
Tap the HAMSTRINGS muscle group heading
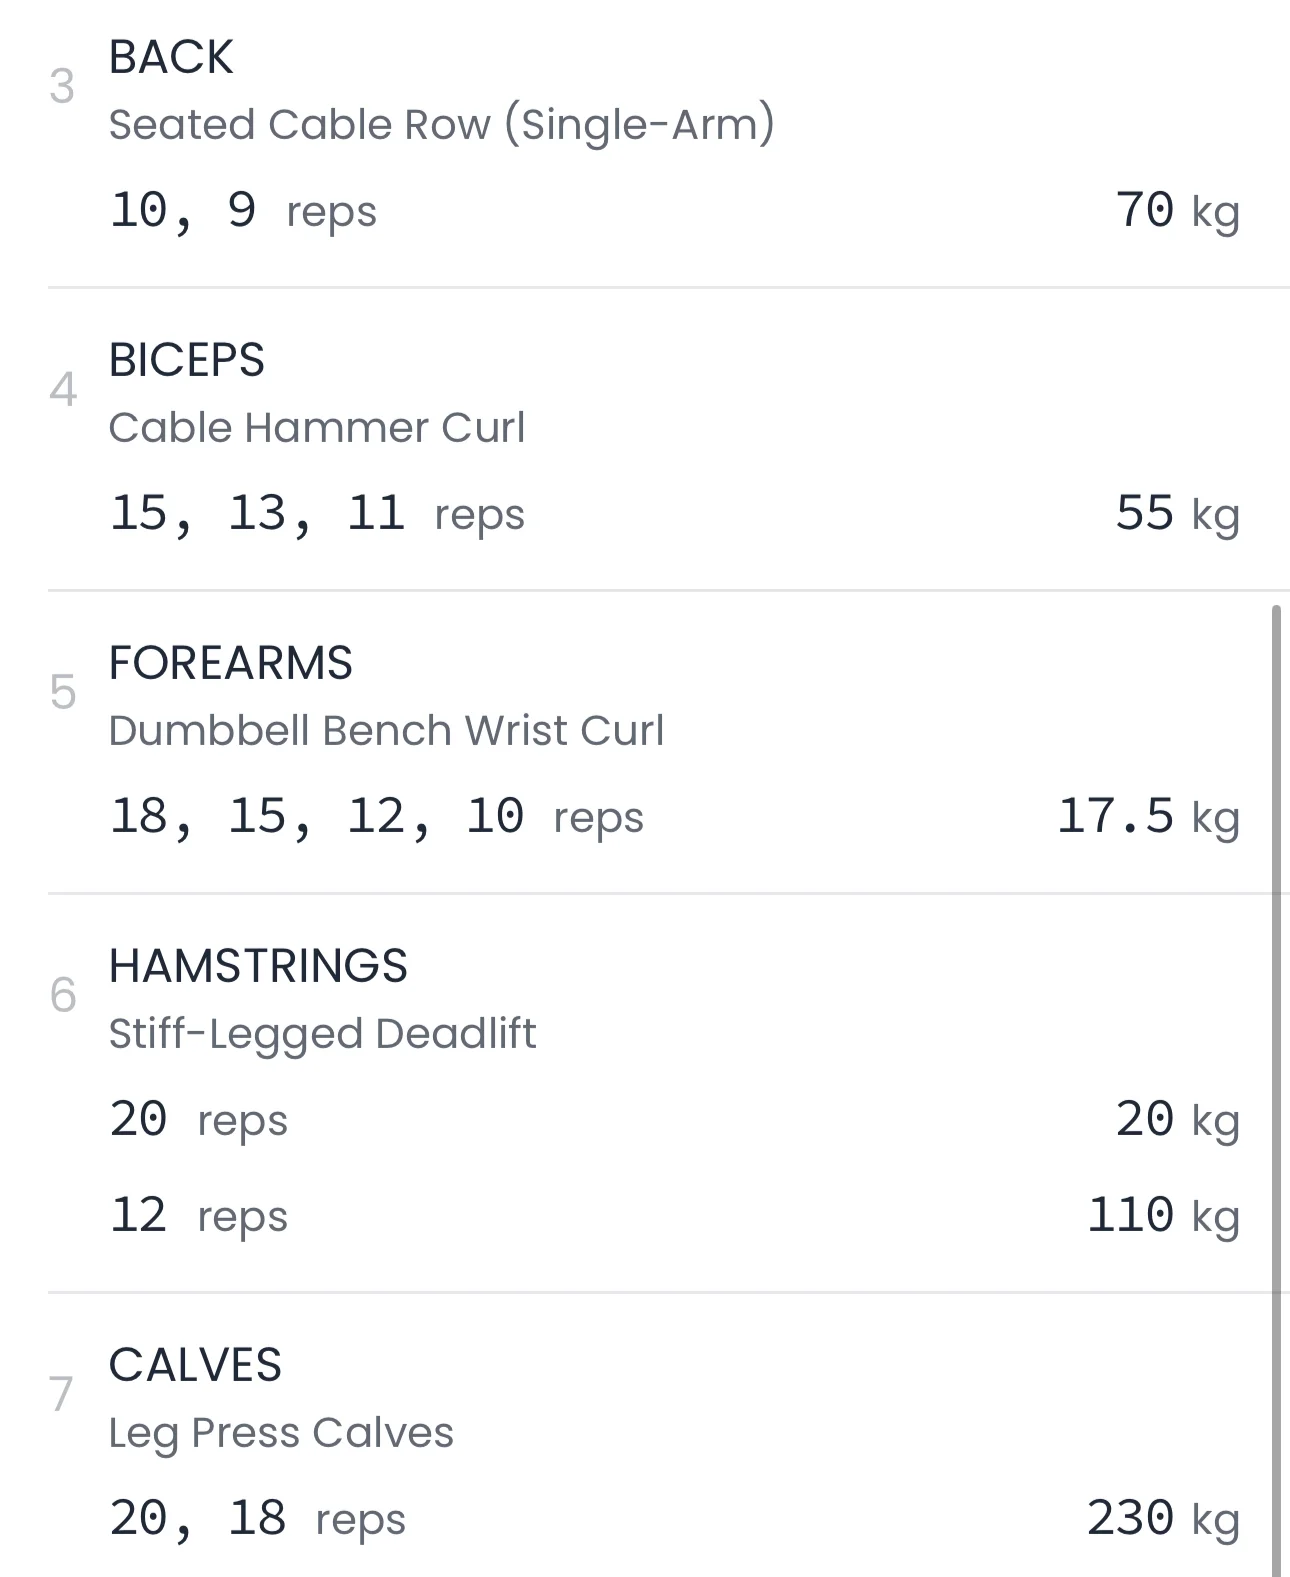pos(258,966)
